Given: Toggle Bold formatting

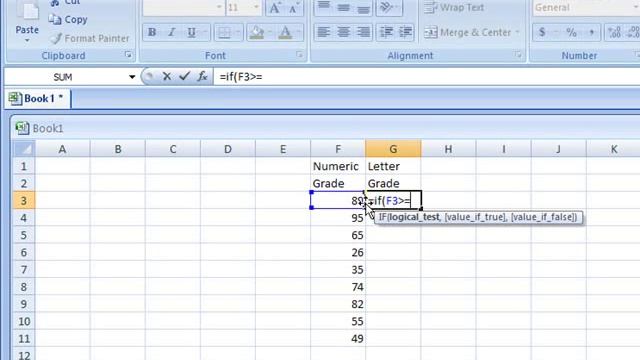Looking at the screenshot, I should (152, 32).
